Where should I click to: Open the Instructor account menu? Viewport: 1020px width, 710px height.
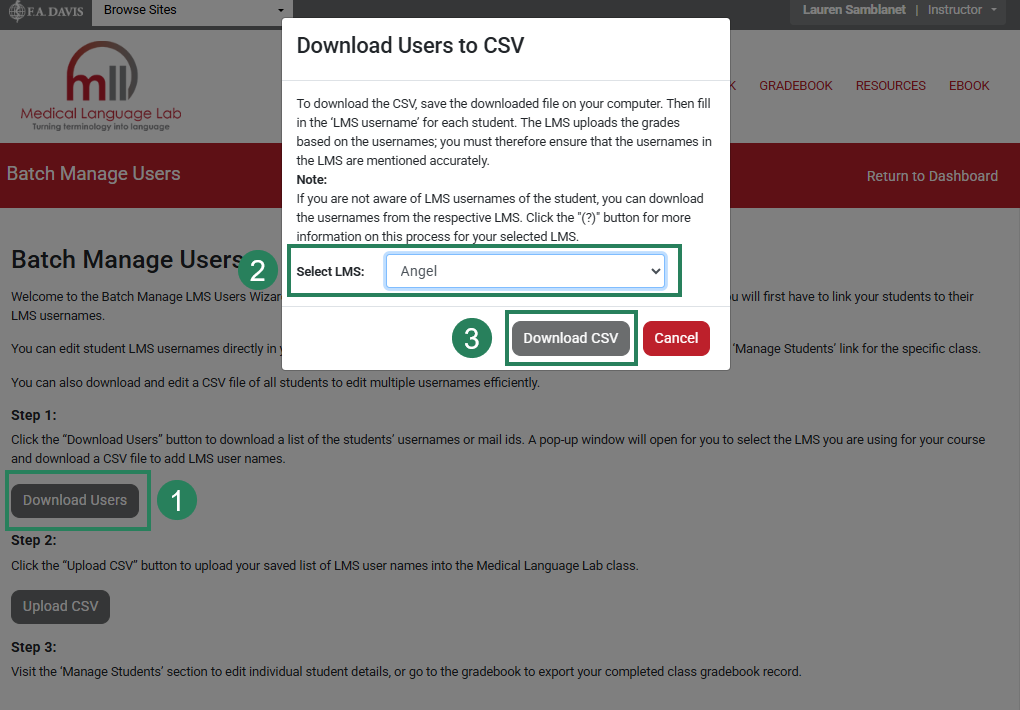(x=959, y=10)
